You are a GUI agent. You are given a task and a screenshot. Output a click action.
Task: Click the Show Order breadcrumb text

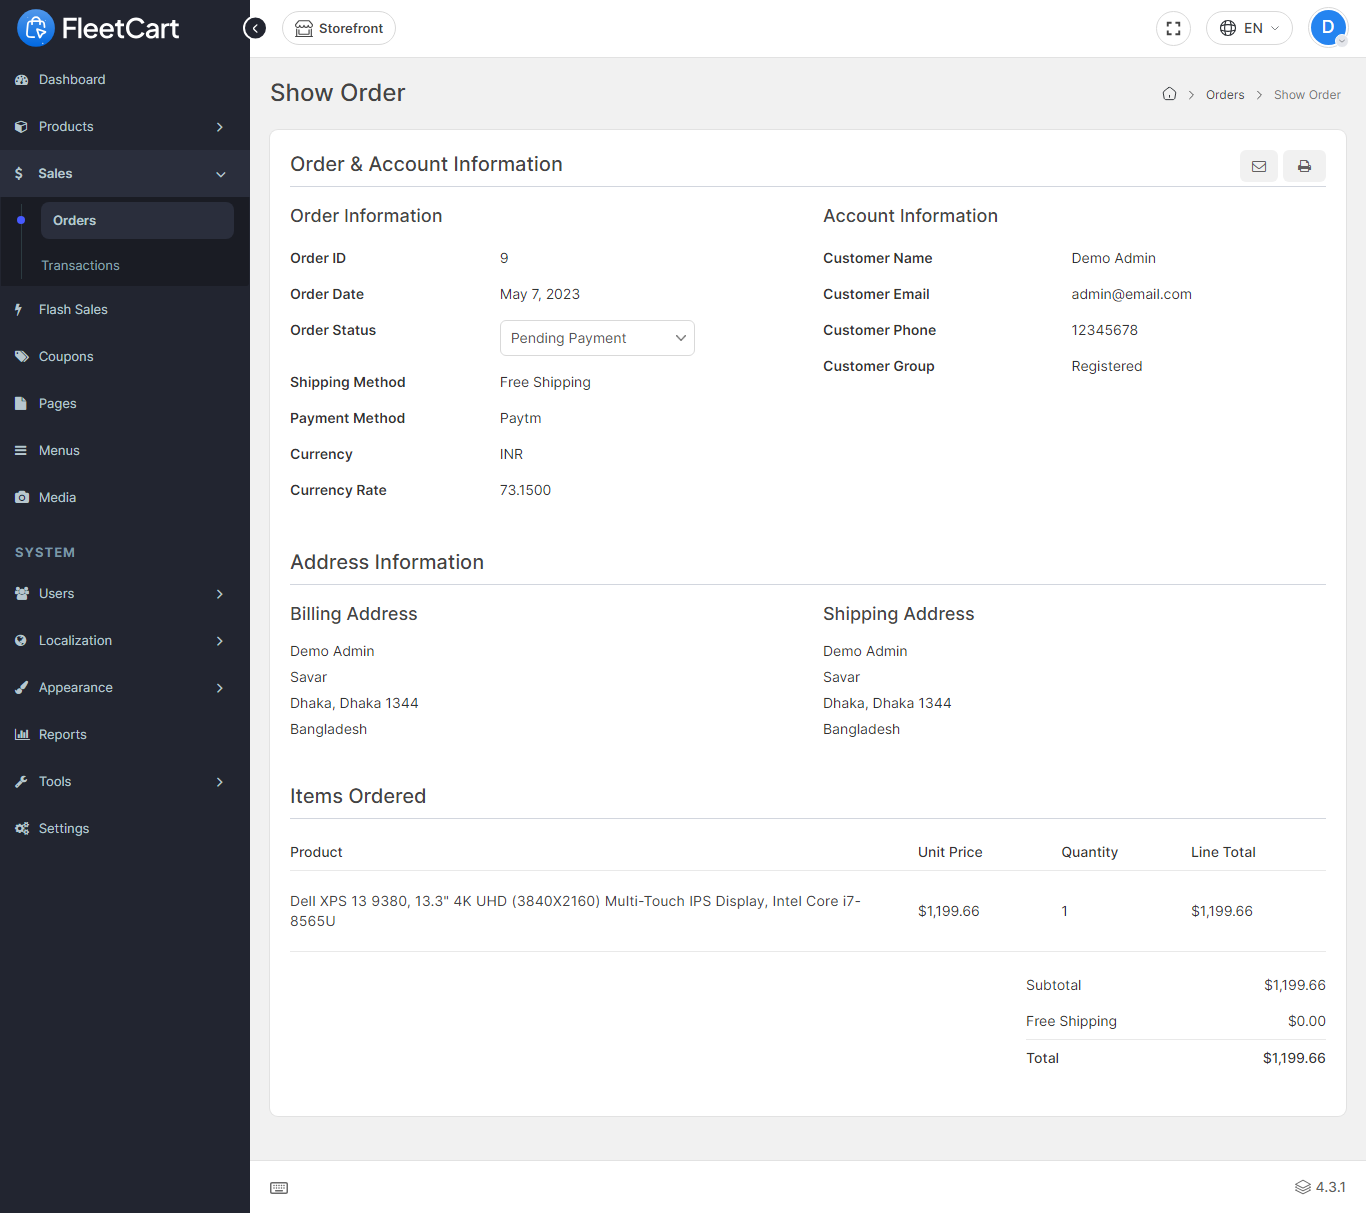1307,95
